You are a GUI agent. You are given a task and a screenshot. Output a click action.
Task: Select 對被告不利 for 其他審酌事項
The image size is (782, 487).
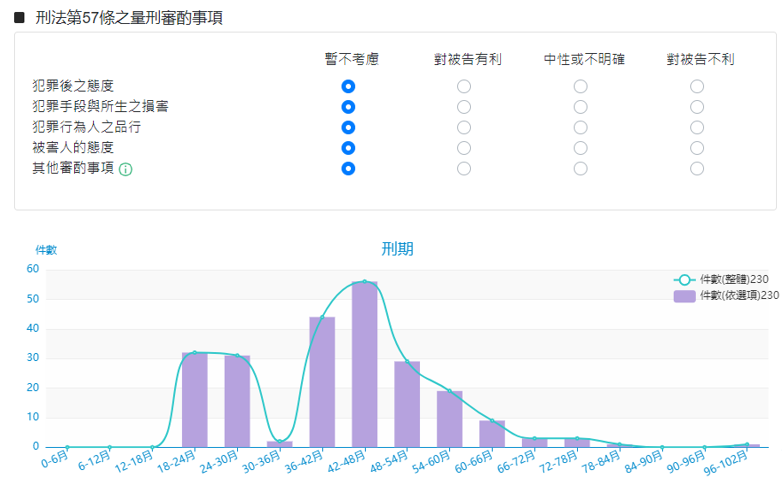coord(697,168)
